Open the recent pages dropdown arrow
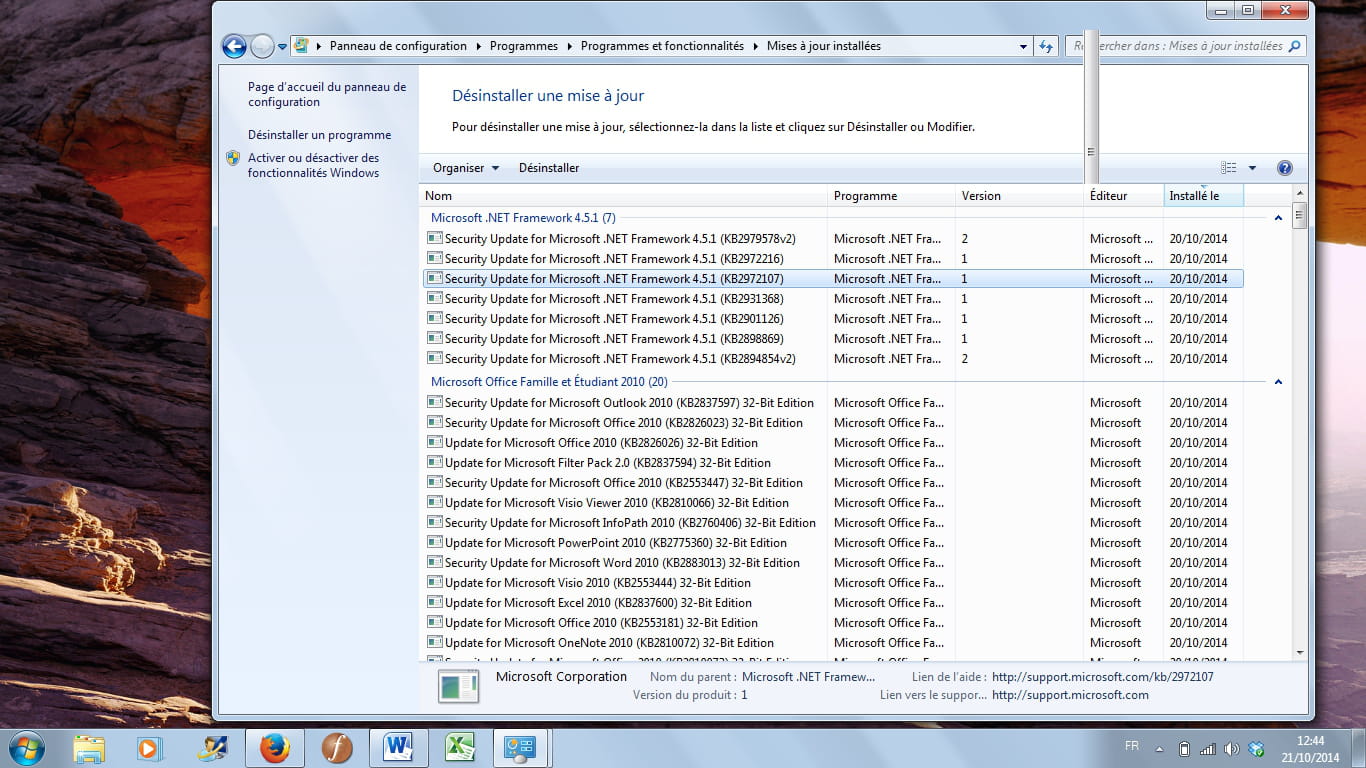Screen dimensions: 1366x768 coord(283,46)
